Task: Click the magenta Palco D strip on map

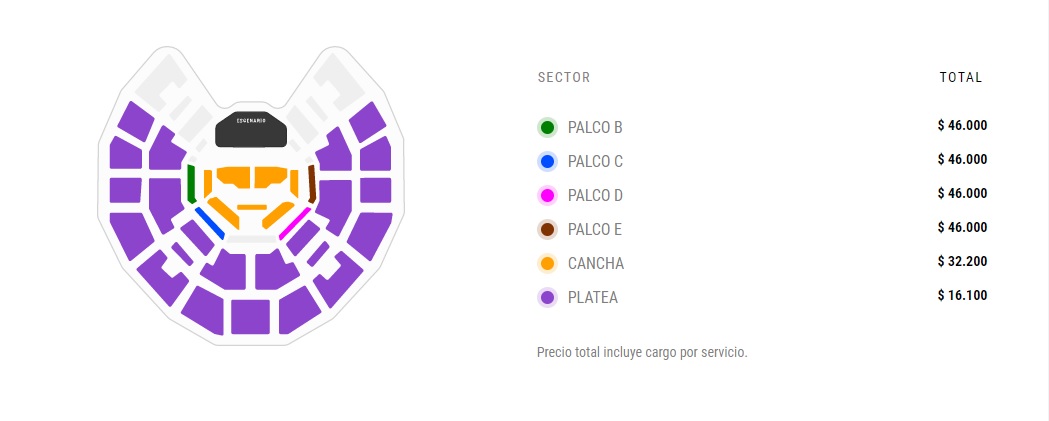Action: click(x=295, y=223)
